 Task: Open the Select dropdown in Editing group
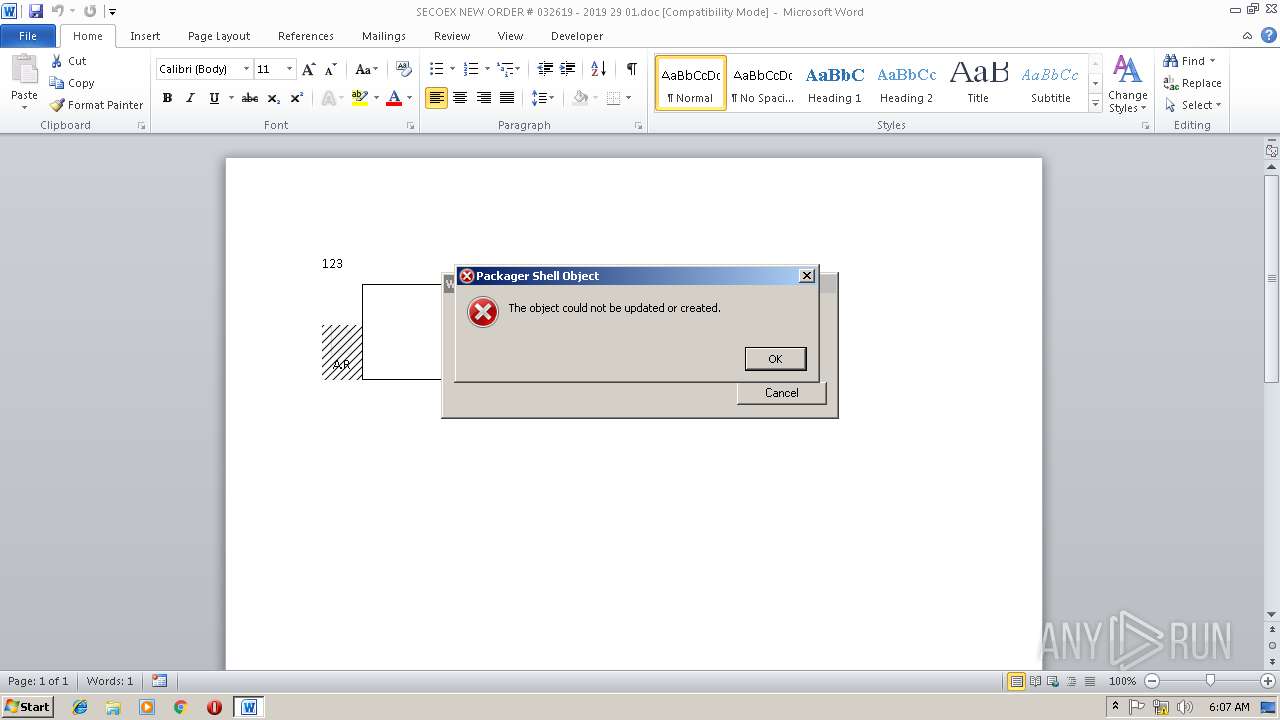1193,105
